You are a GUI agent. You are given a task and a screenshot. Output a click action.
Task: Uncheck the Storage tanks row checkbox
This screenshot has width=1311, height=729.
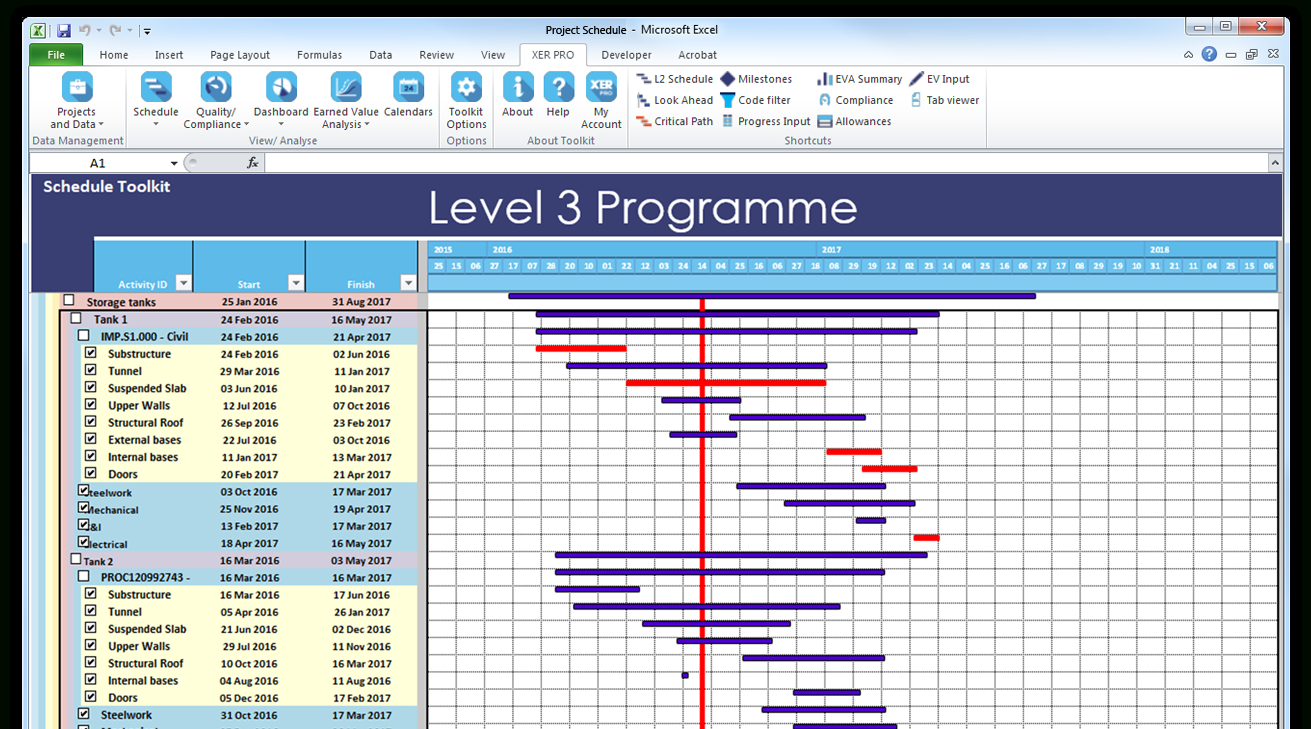[68, 299]
